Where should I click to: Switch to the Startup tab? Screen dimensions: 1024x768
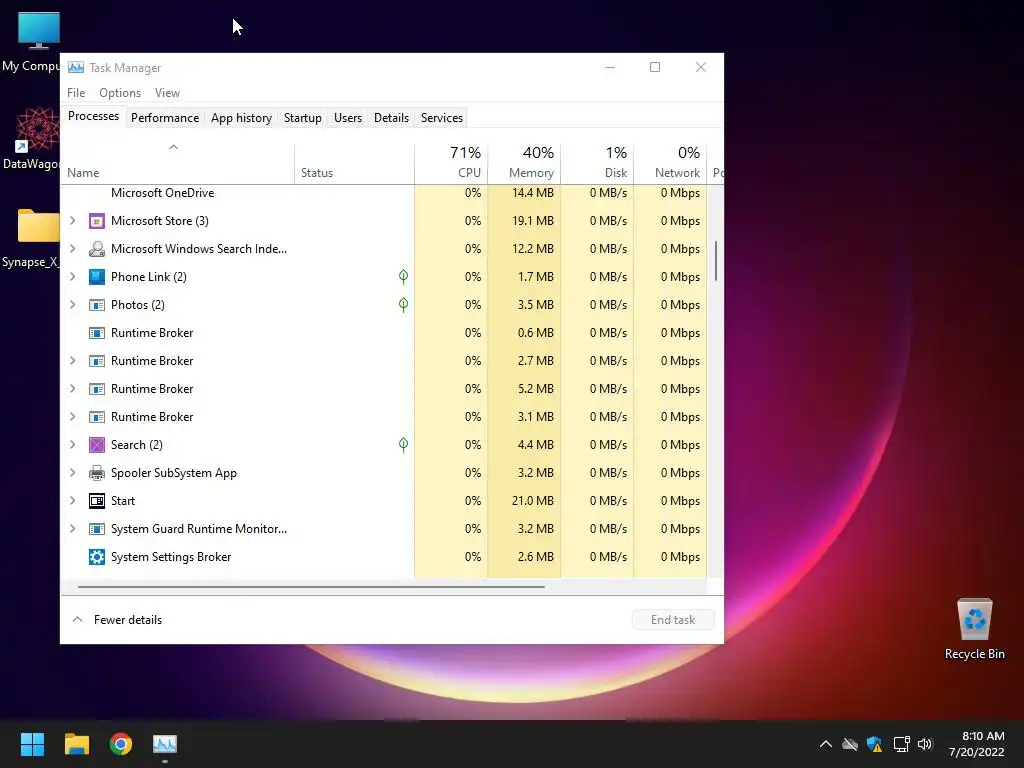click(302, 118)
